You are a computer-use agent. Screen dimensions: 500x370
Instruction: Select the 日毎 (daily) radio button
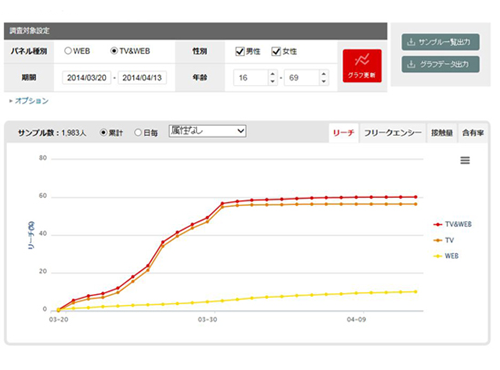[x=138, y=133]
